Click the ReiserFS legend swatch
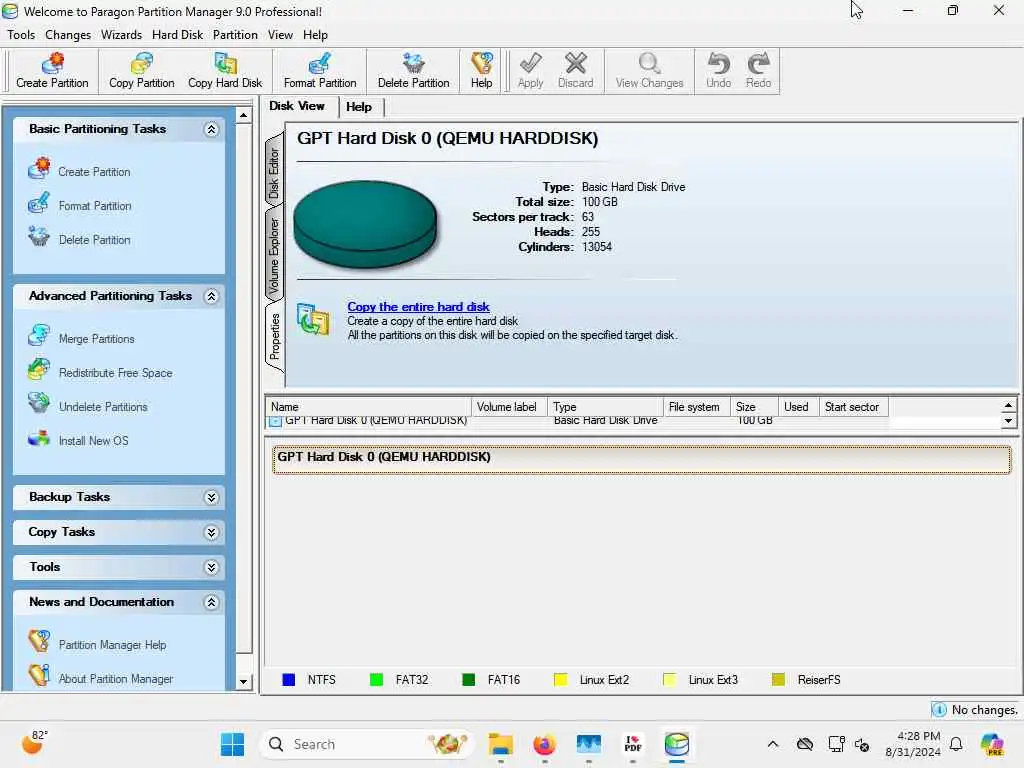 (778, 680)
